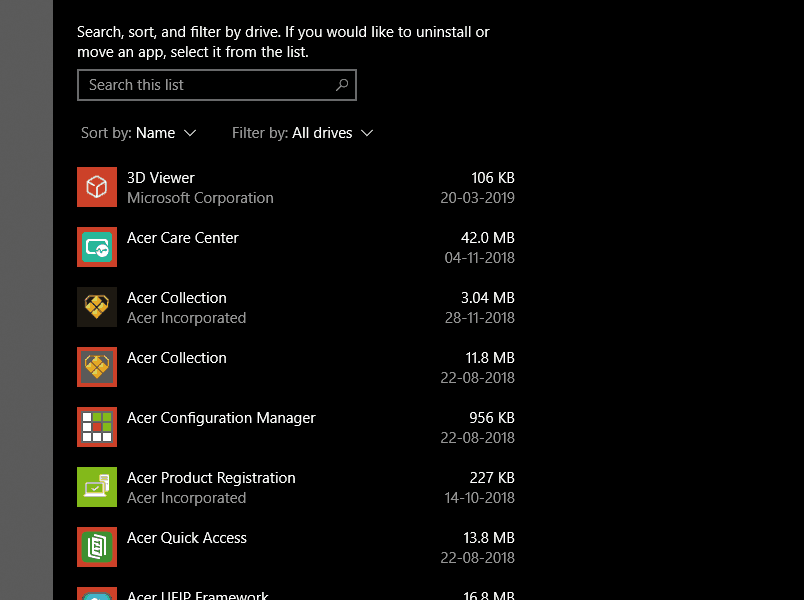Click the Acer Care Center icon
The image size is (804, 600).
click(x=97, y=247)
